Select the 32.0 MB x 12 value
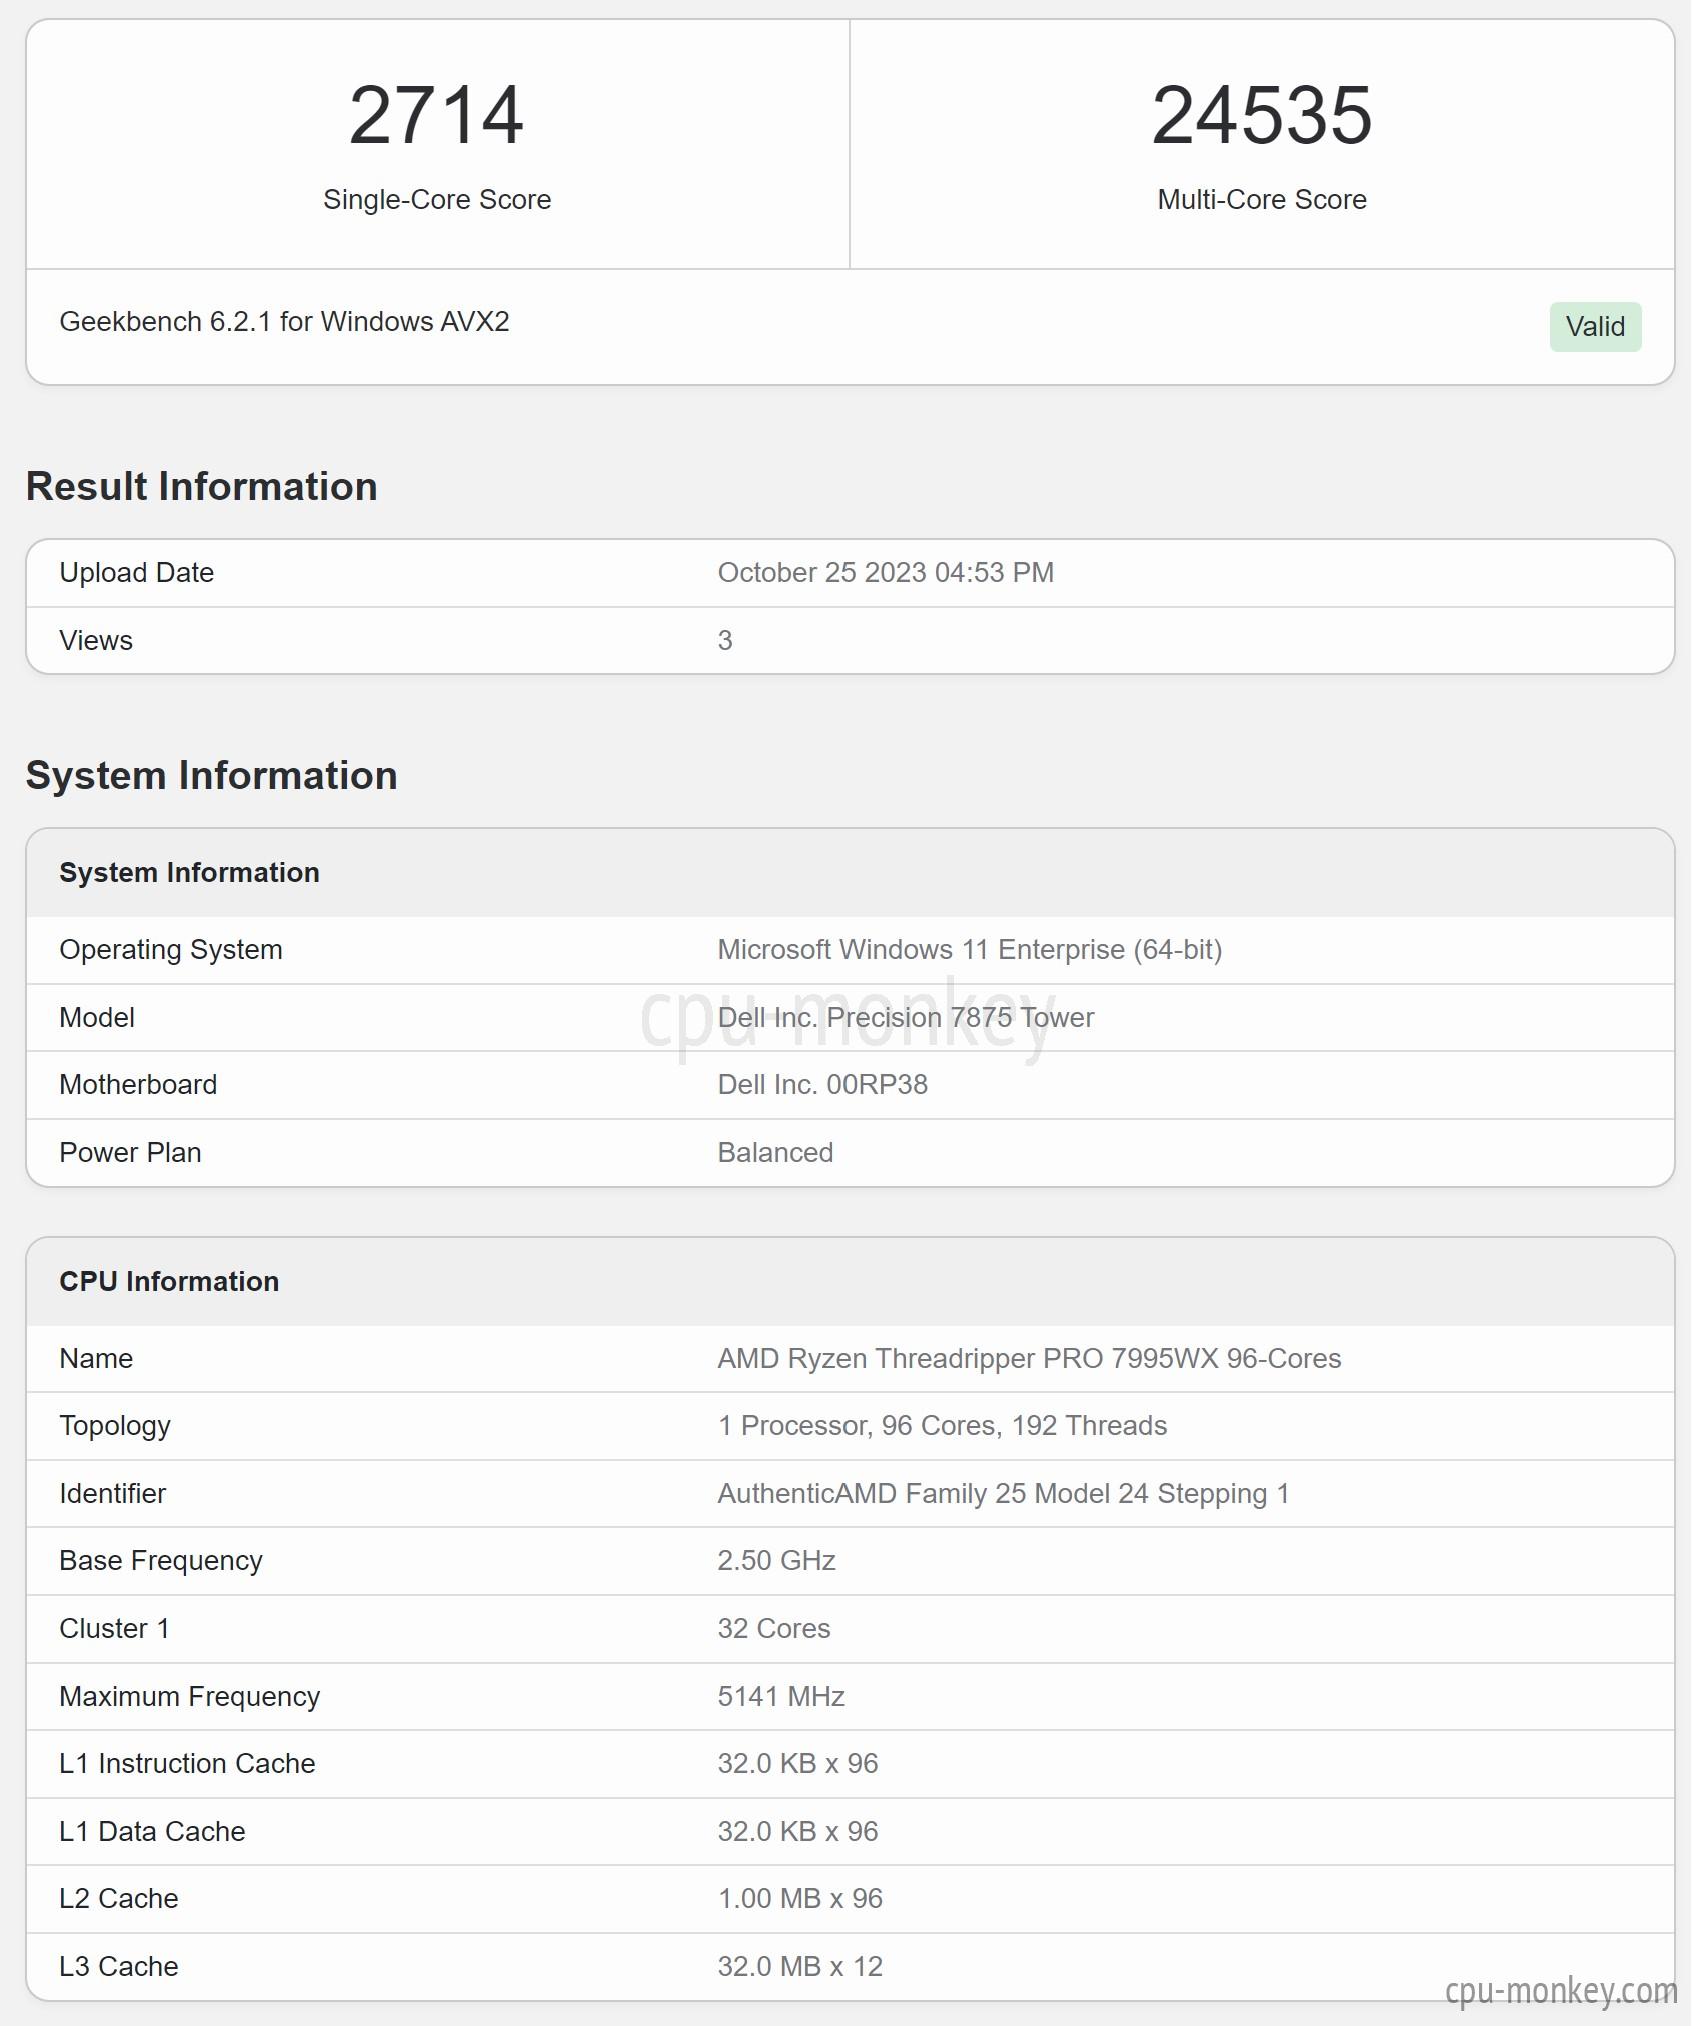Screen dimensions: 1692x2026 point(800,1967)
